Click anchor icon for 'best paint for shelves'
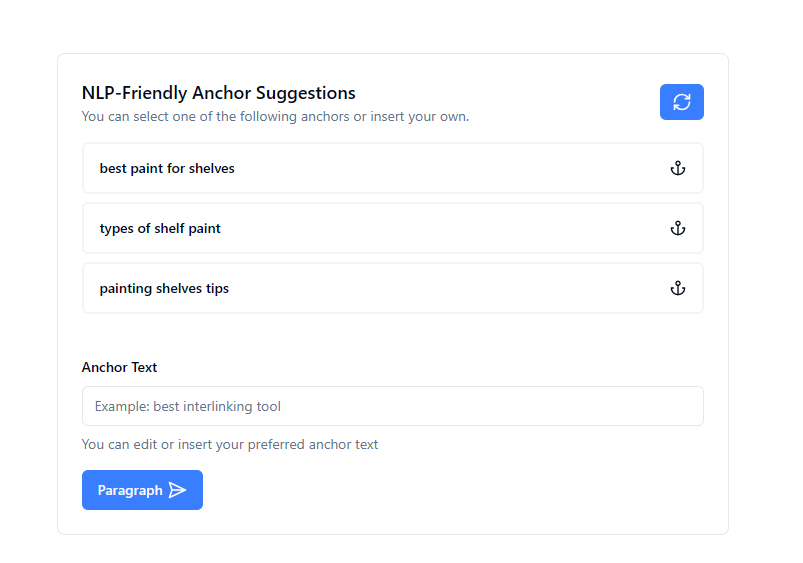This screenshot has height=563, width=803. [x=678, y=168]
